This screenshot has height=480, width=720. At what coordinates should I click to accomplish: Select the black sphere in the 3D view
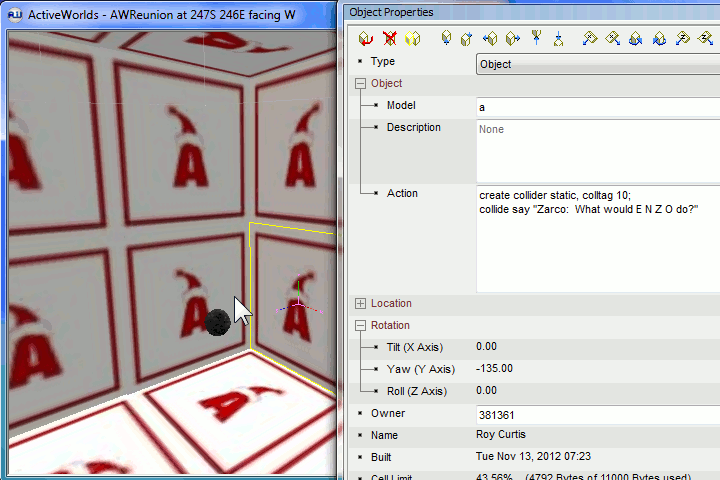click(x=217, y=322)
